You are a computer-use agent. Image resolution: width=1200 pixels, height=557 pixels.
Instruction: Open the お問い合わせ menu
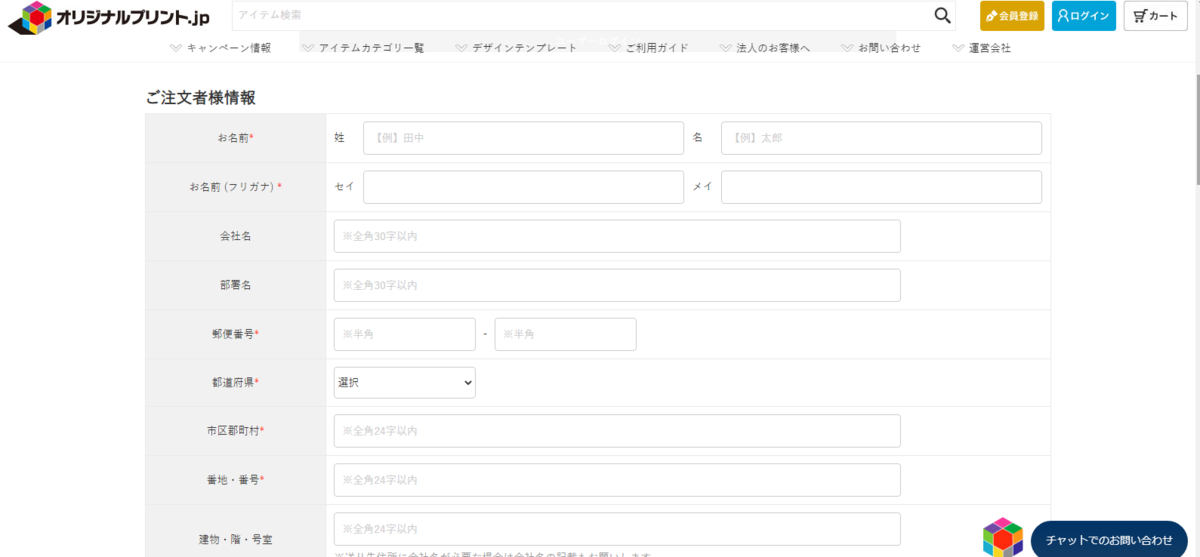(x=881, y=48)
